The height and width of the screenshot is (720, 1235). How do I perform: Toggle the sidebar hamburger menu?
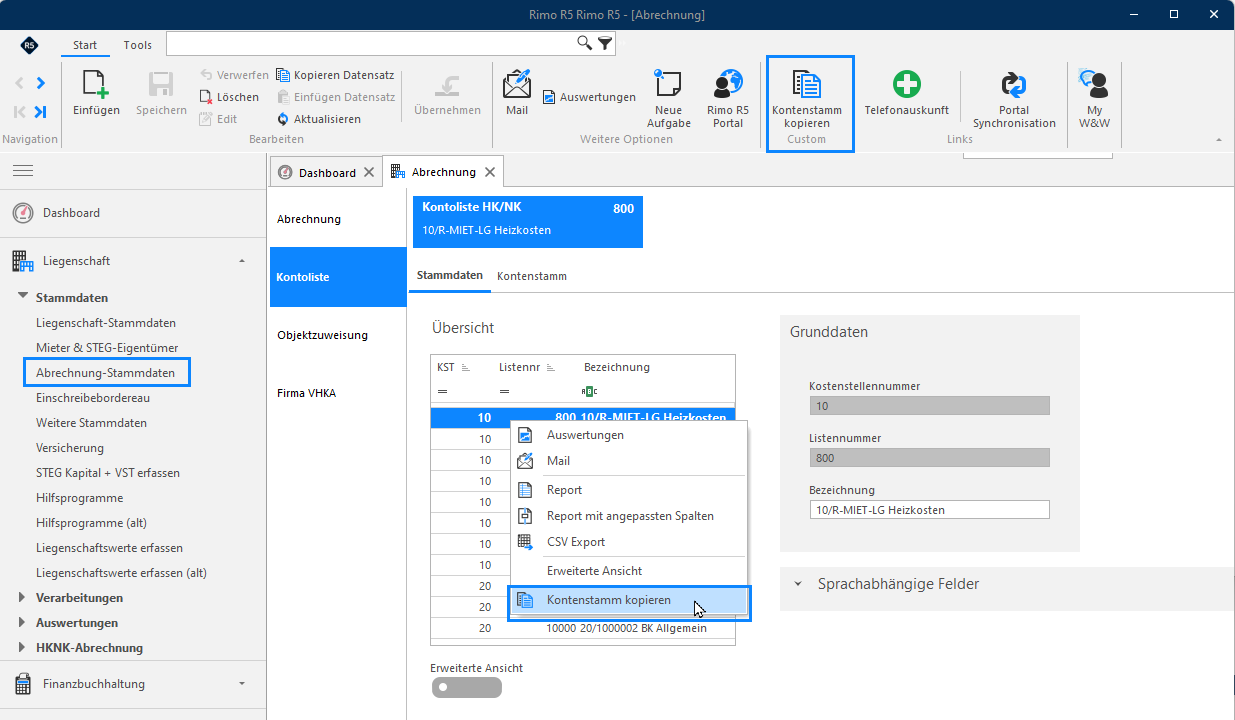pyautogui.click(x=22, y=171)
